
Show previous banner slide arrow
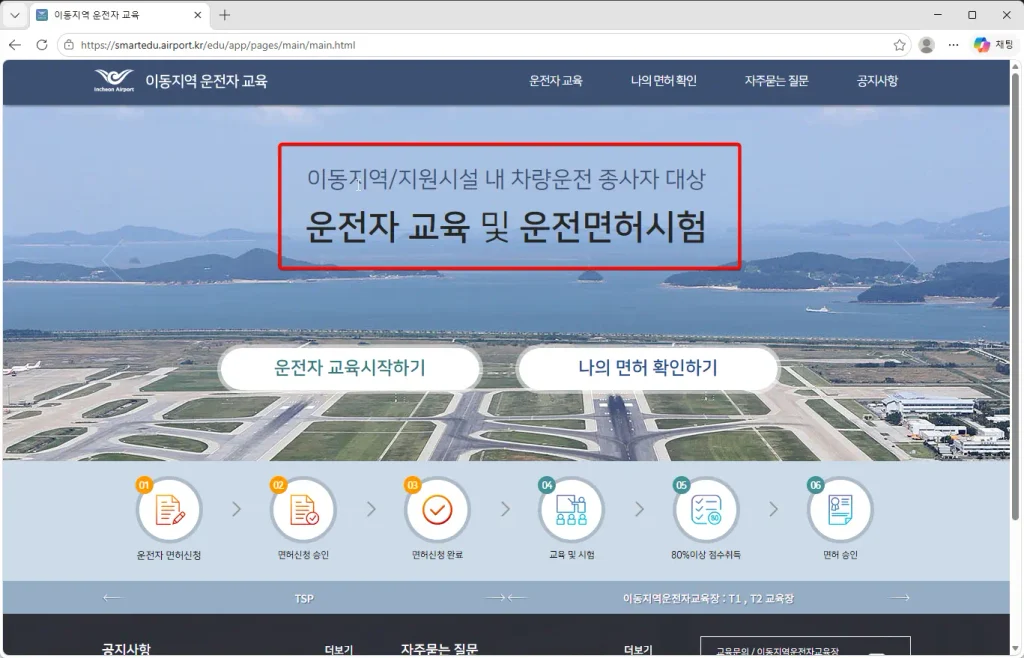pyautogui.click(x=114, y=259)
